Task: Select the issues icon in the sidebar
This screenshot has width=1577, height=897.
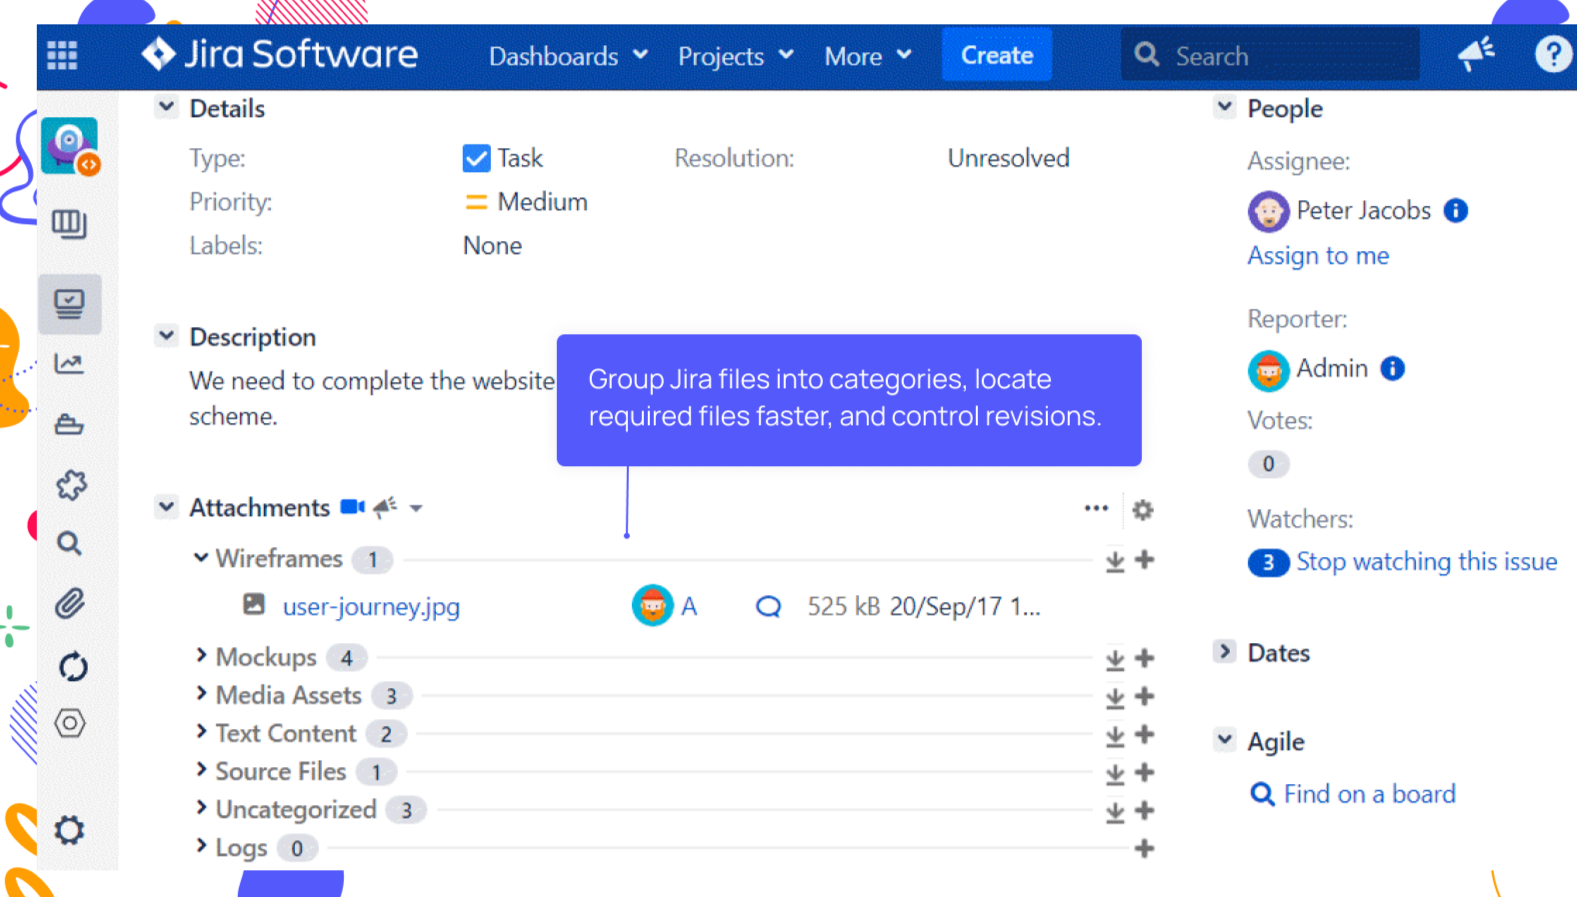Action: coord(69,304)
